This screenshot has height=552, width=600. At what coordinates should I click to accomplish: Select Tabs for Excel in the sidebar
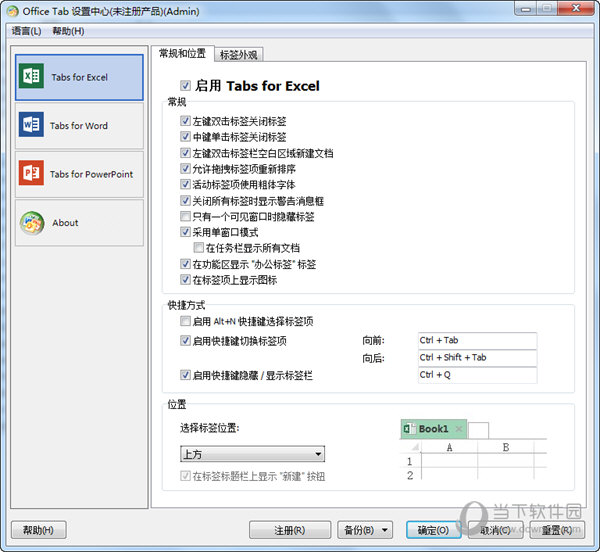click(x=79, y=77)
